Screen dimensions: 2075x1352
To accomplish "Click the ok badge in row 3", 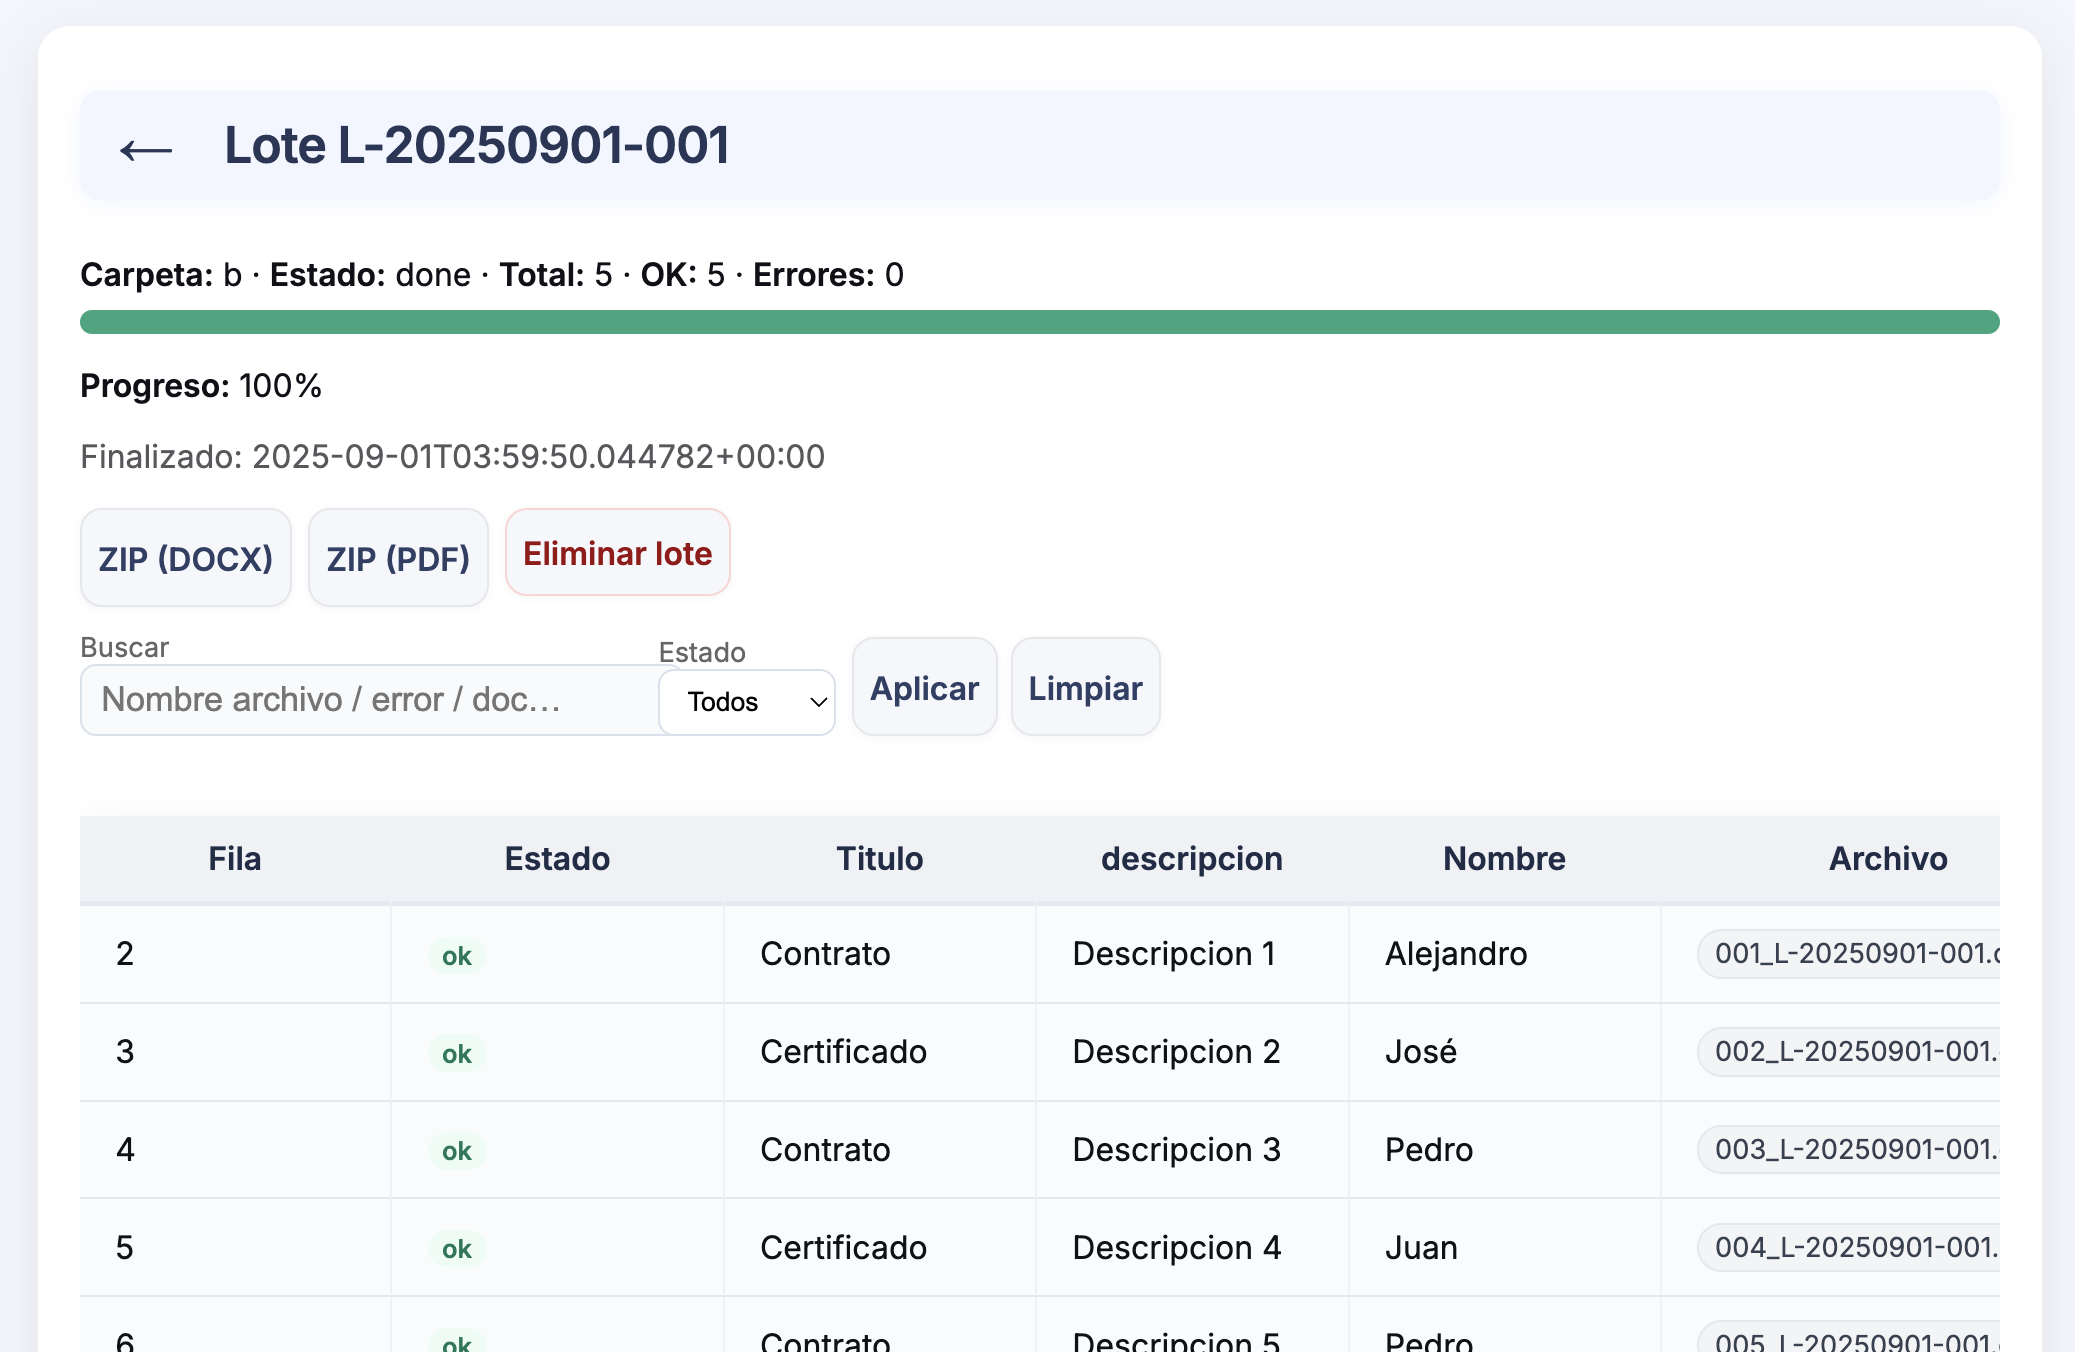I will coord(457,1054).
